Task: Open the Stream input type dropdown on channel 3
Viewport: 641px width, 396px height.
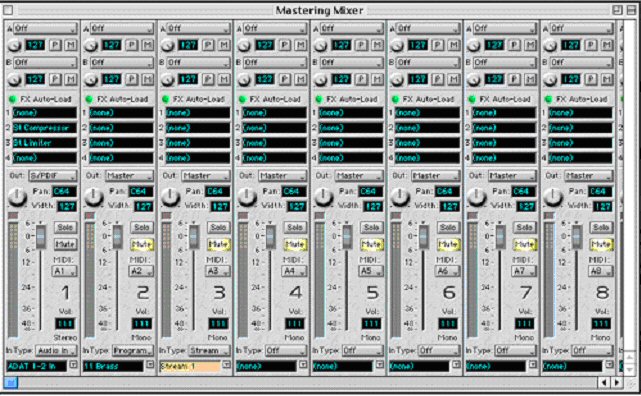Action: point(209,351)
